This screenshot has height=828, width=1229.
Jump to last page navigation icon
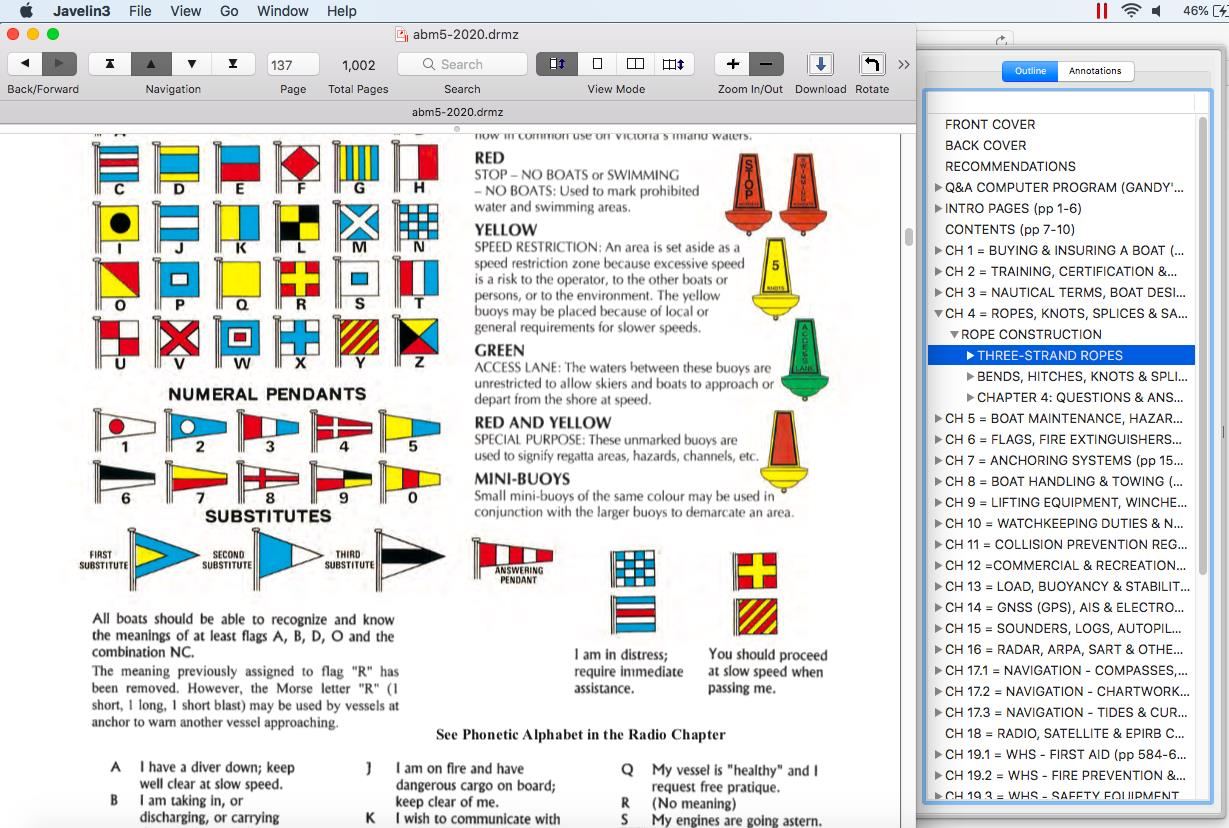pos(232,64)
